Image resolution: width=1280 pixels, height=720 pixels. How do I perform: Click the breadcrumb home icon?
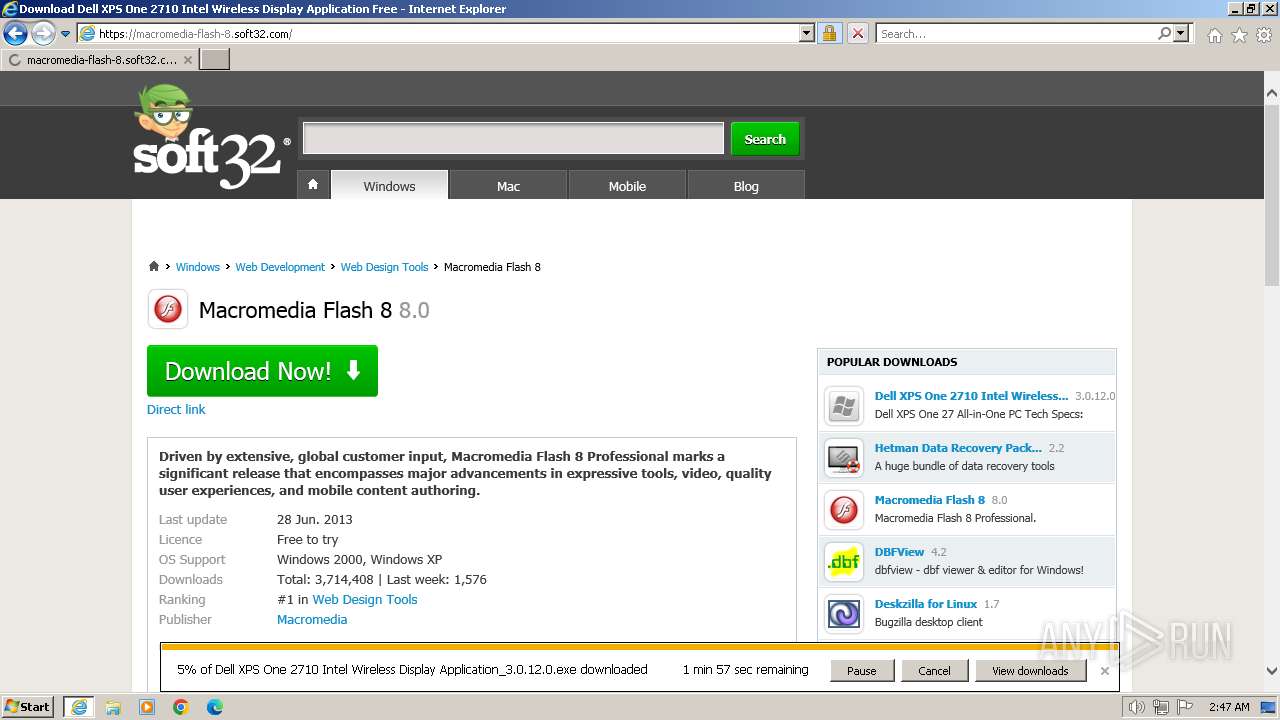[154, 266]
